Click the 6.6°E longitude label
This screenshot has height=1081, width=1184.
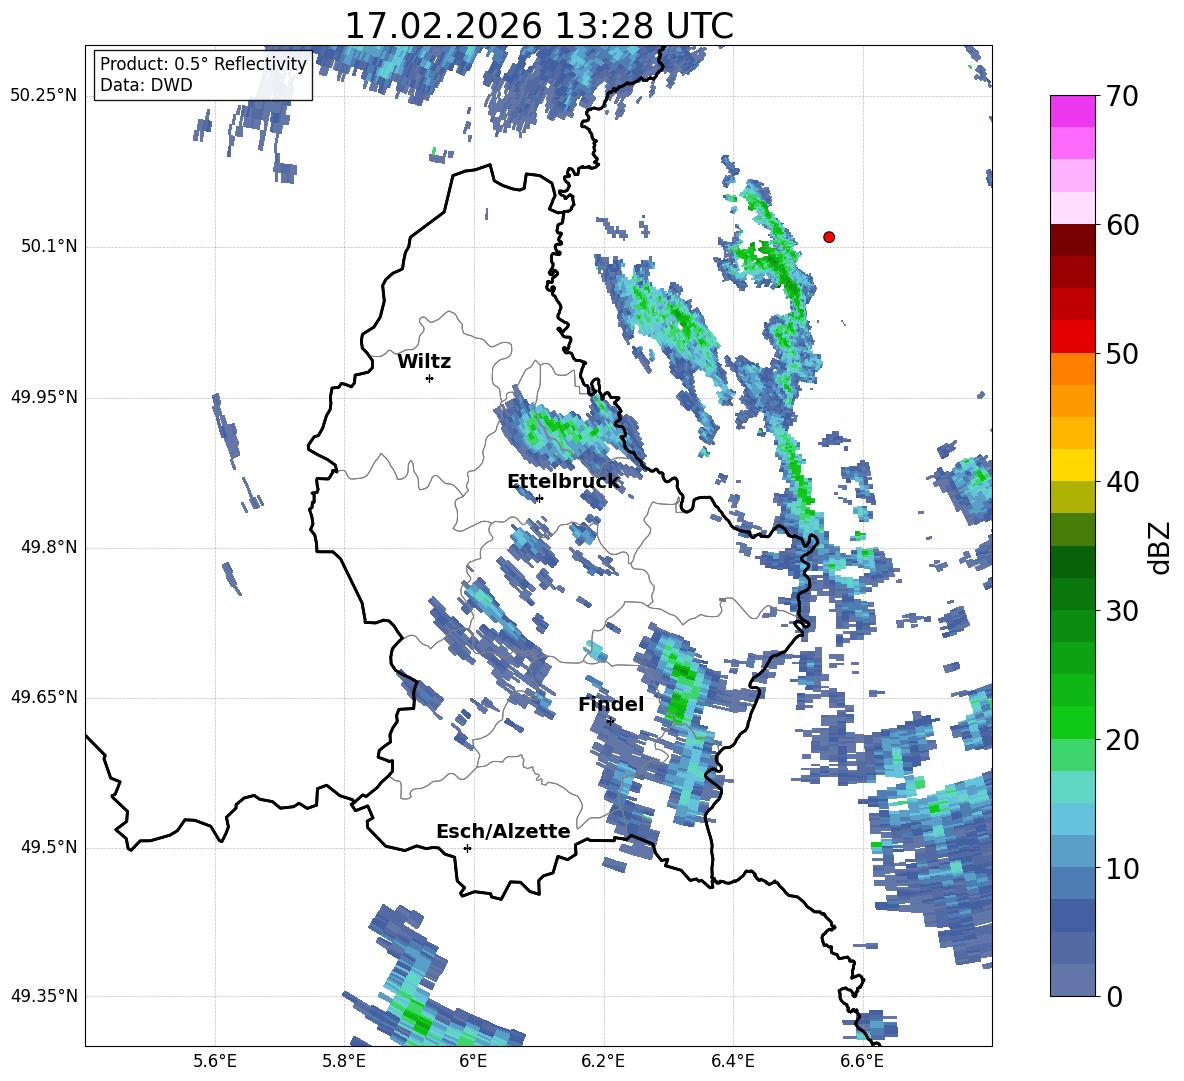pyautogui.click(x=862, y=1061)
